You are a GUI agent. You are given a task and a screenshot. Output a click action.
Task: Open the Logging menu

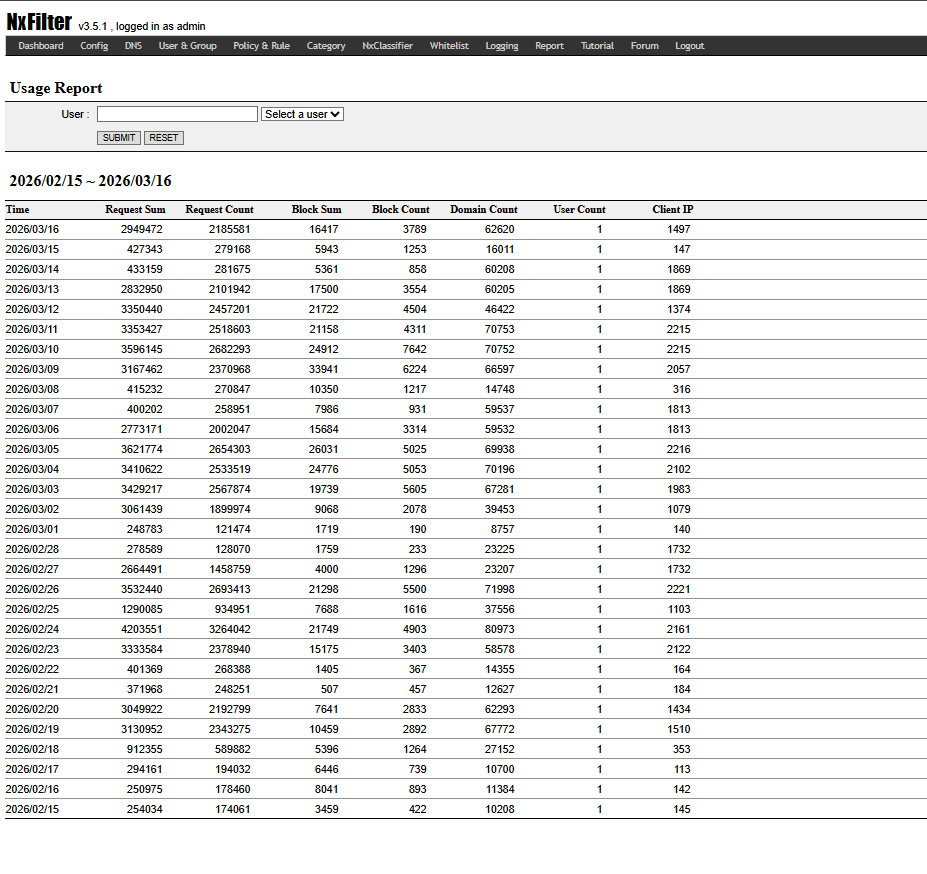tap(502, 46)
